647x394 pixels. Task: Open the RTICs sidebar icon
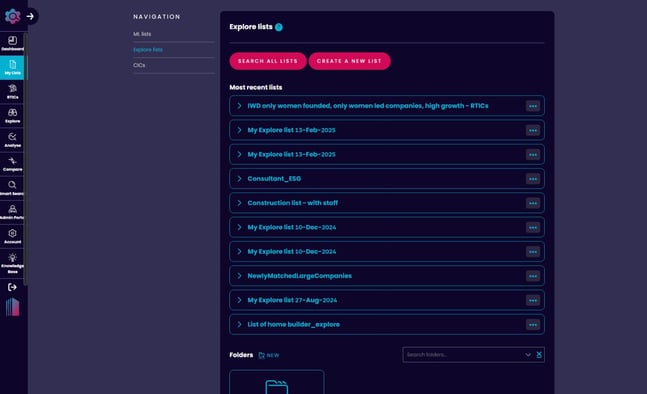tap(12, 91)
